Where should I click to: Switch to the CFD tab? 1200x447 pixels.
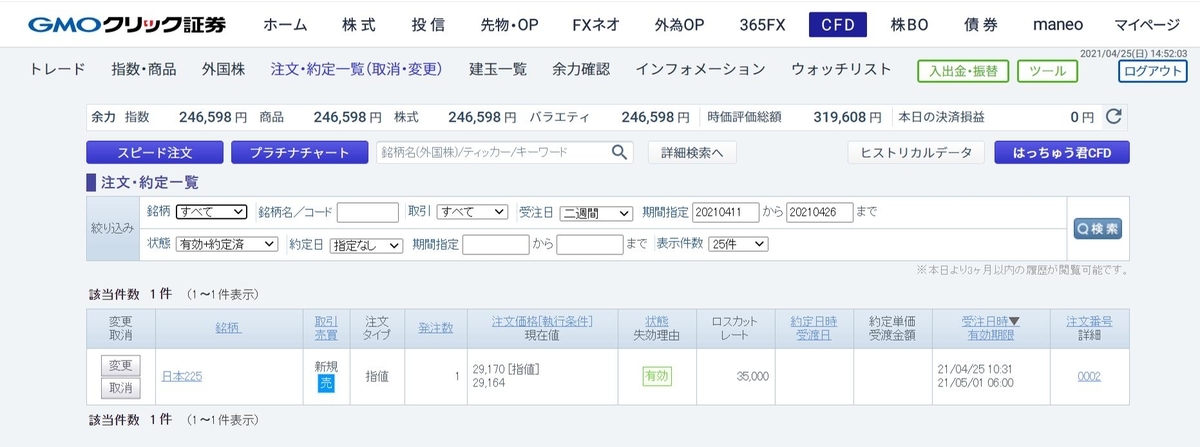click(x=837, y=25)
